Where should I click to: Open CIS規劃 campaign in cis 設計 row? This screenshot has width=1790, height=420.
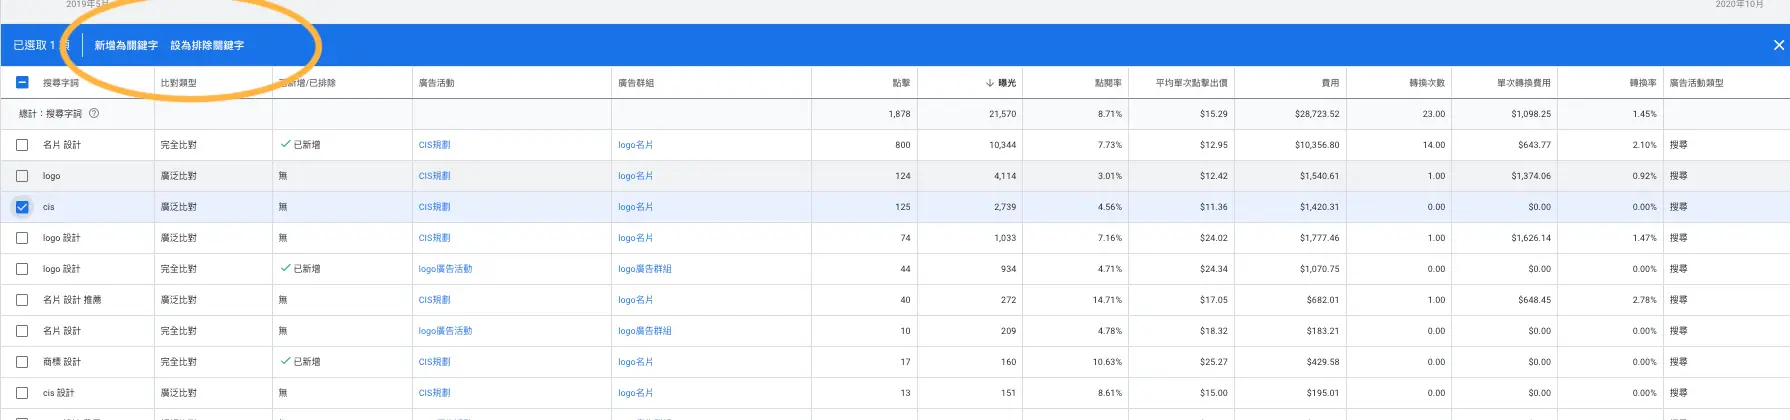click(435, 393)
